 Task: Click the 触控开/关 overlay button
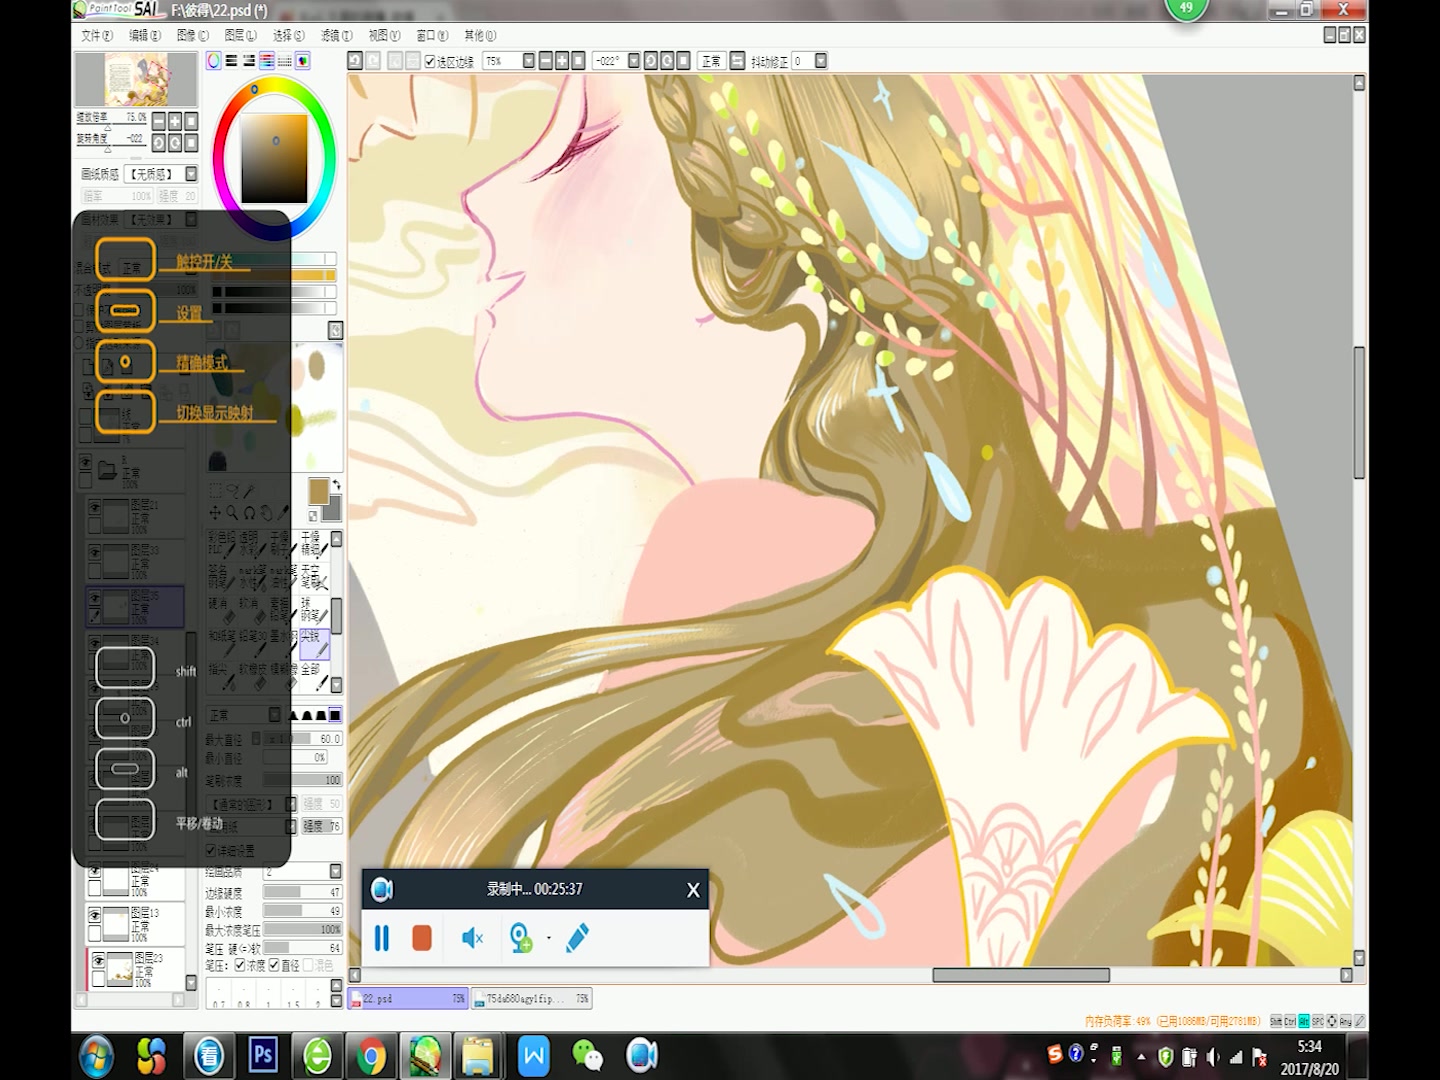point(126,260)
